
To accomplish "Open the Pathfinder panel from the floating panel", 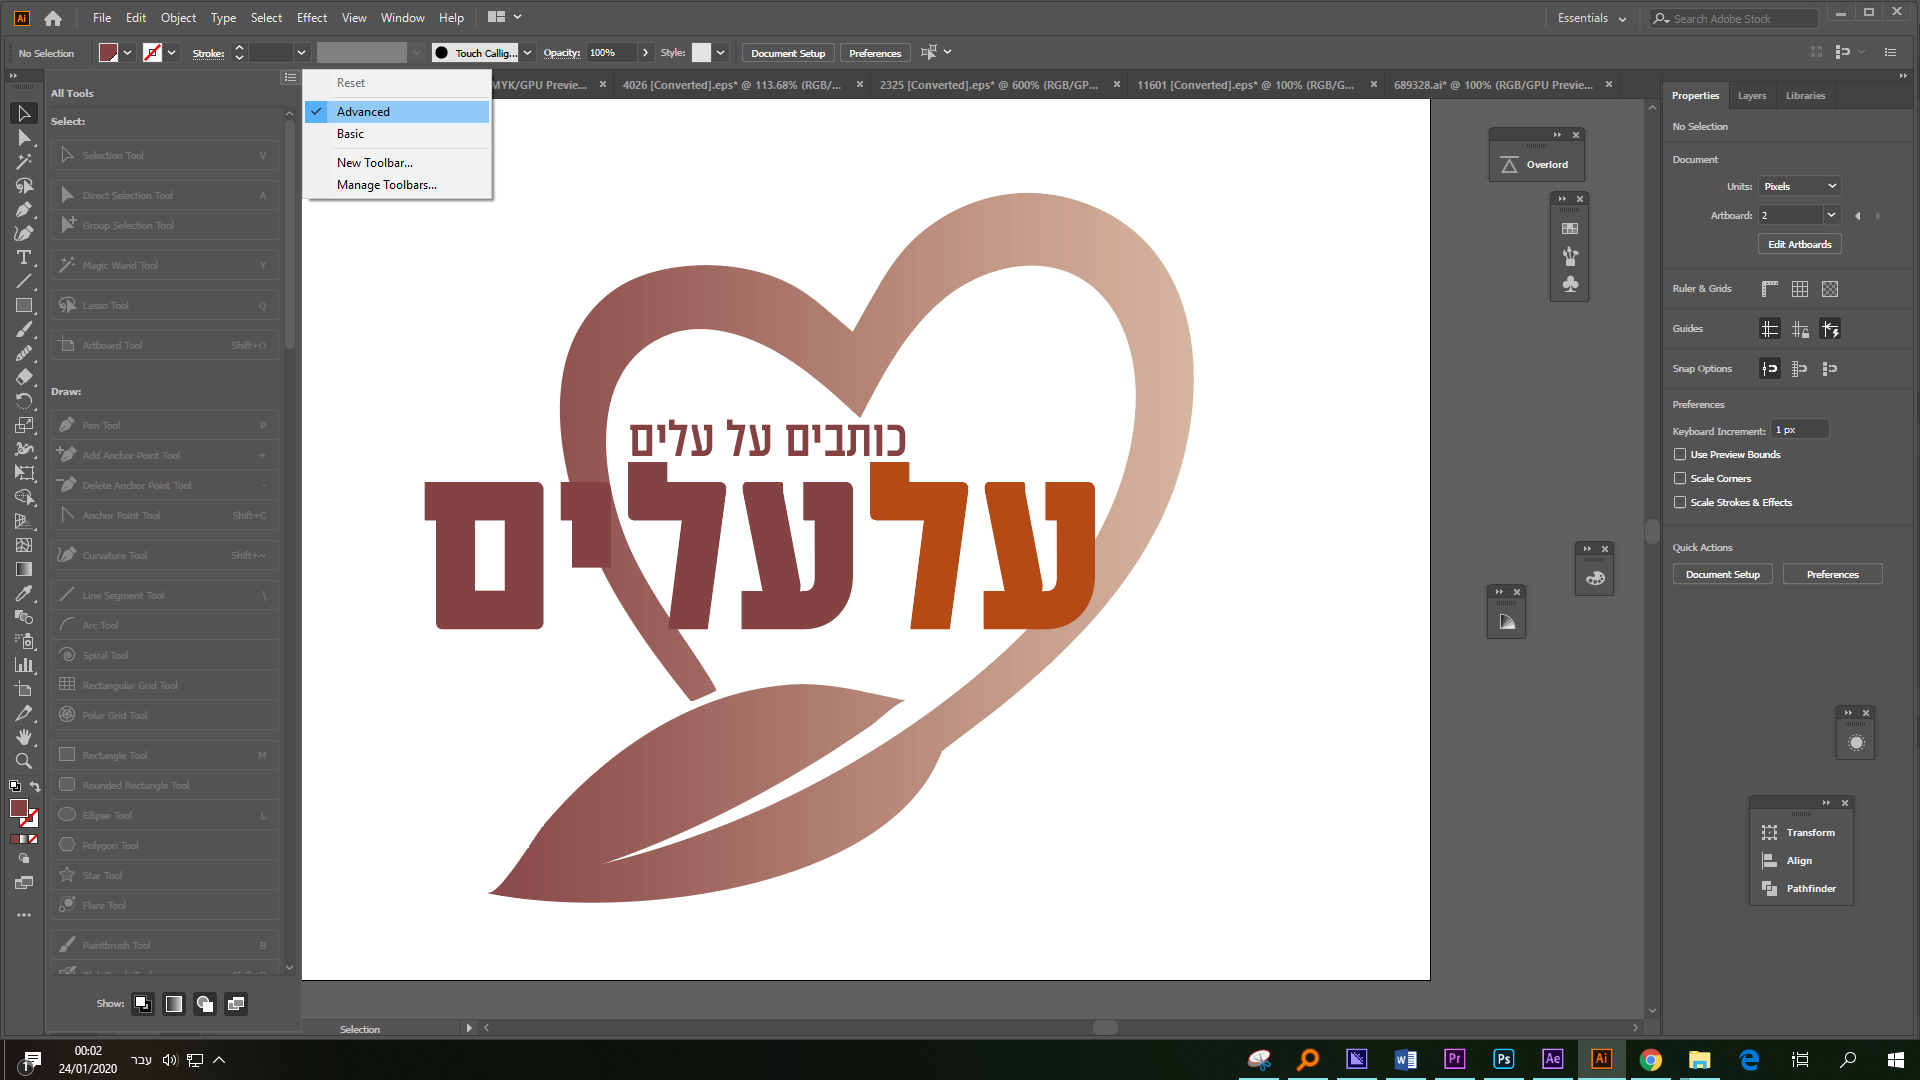I will pyautogui.click(x=1810, y=888).
